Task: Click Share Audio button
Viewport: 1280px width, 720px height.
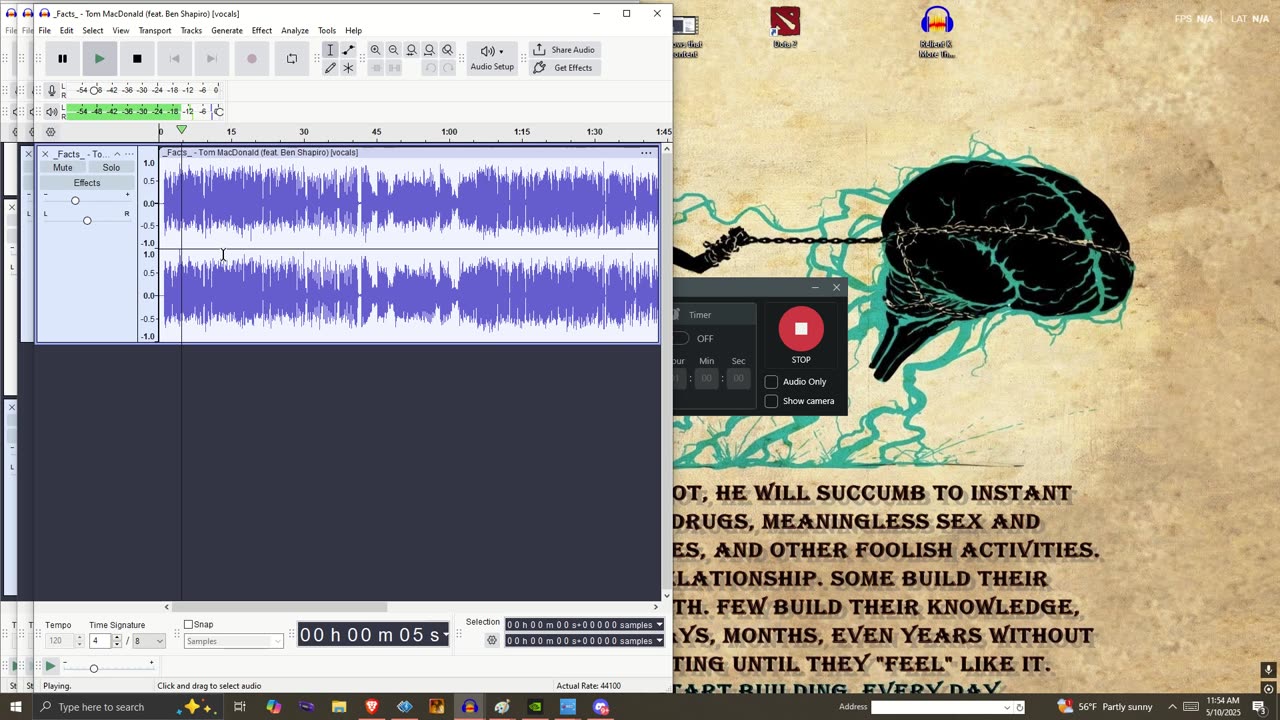Action: pyautogui.click(x=564, y=50)
